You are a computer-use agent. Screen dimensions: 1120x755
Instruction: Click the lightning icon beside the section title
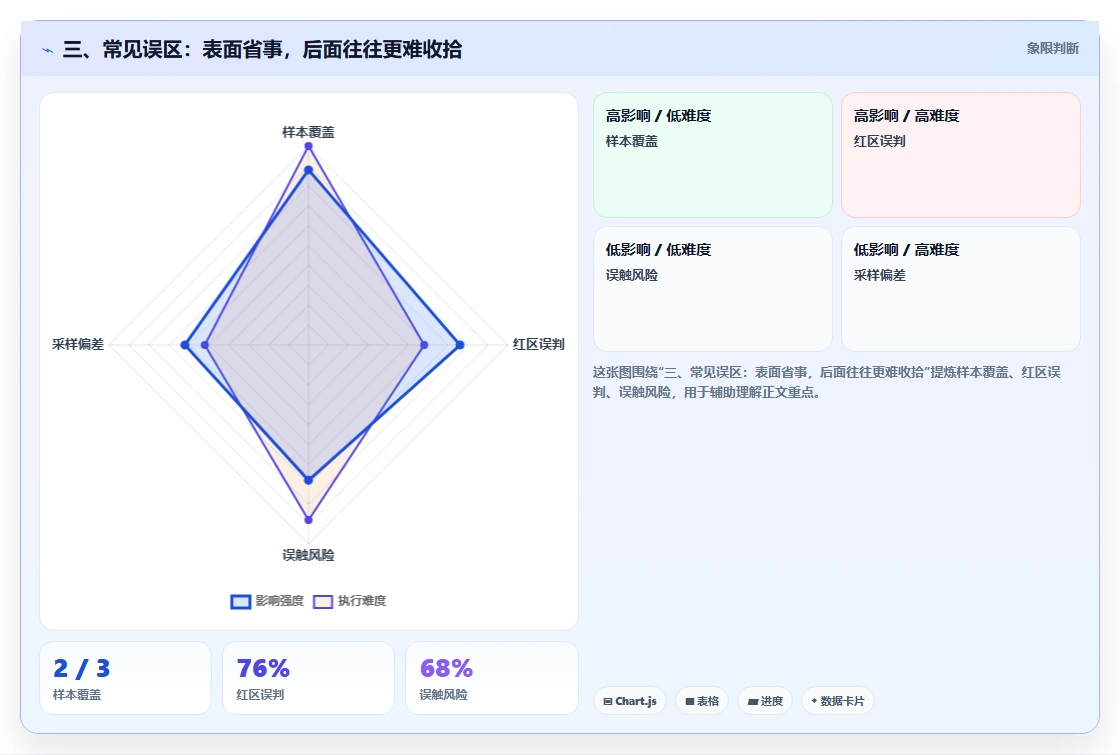[48, 50]
